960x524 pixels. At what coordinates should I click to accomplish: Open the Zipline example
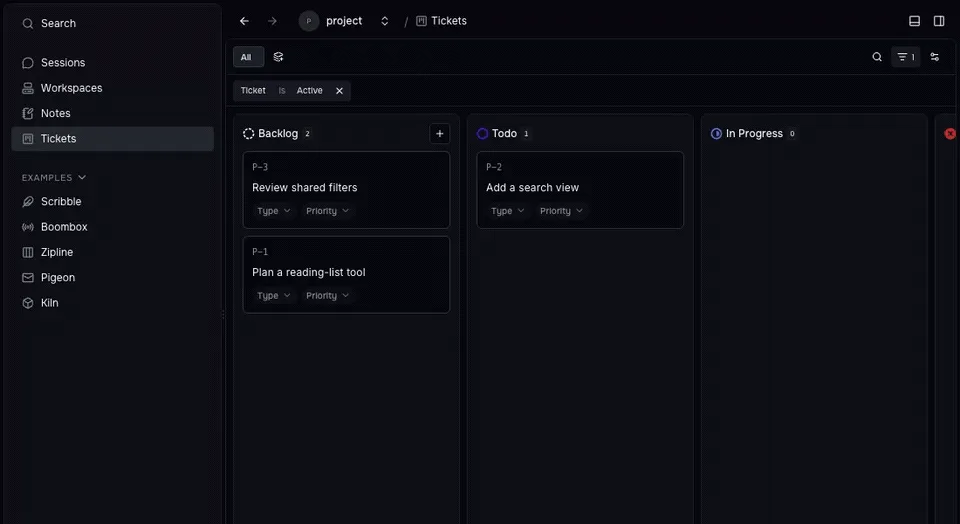pyautogui.click(x=113, y=252)
